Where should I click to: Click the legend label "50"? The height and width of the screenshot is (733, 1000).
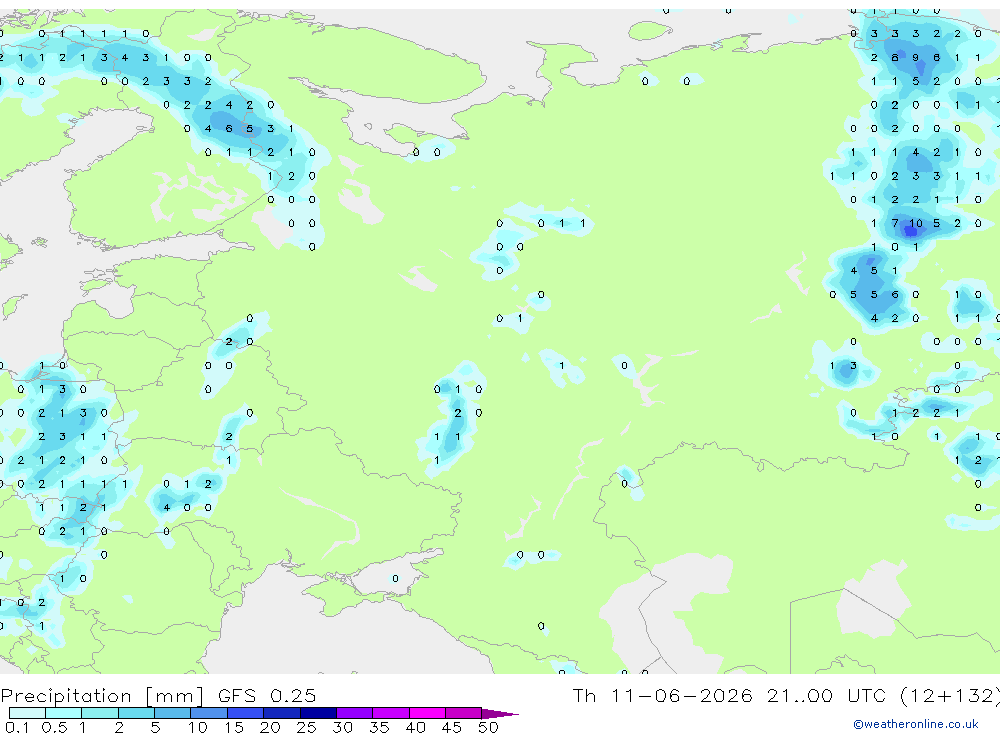point(488,727)
